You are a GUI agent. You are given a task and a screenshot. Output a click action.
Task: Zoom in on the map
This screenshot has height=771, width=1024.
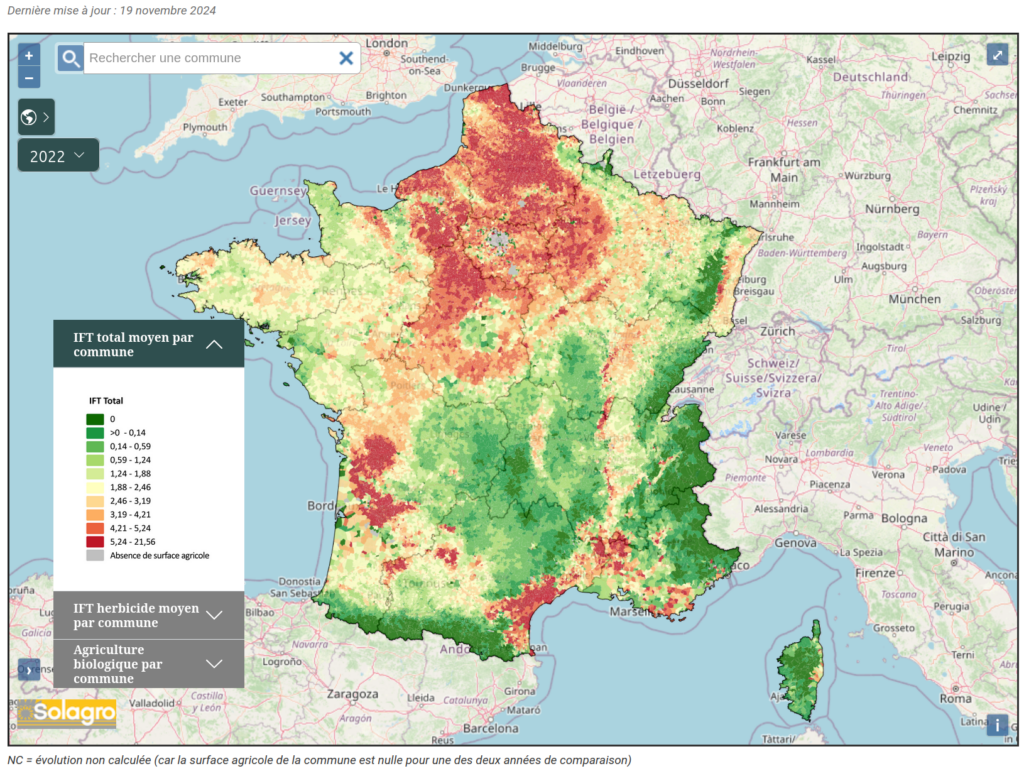point(29,56)
